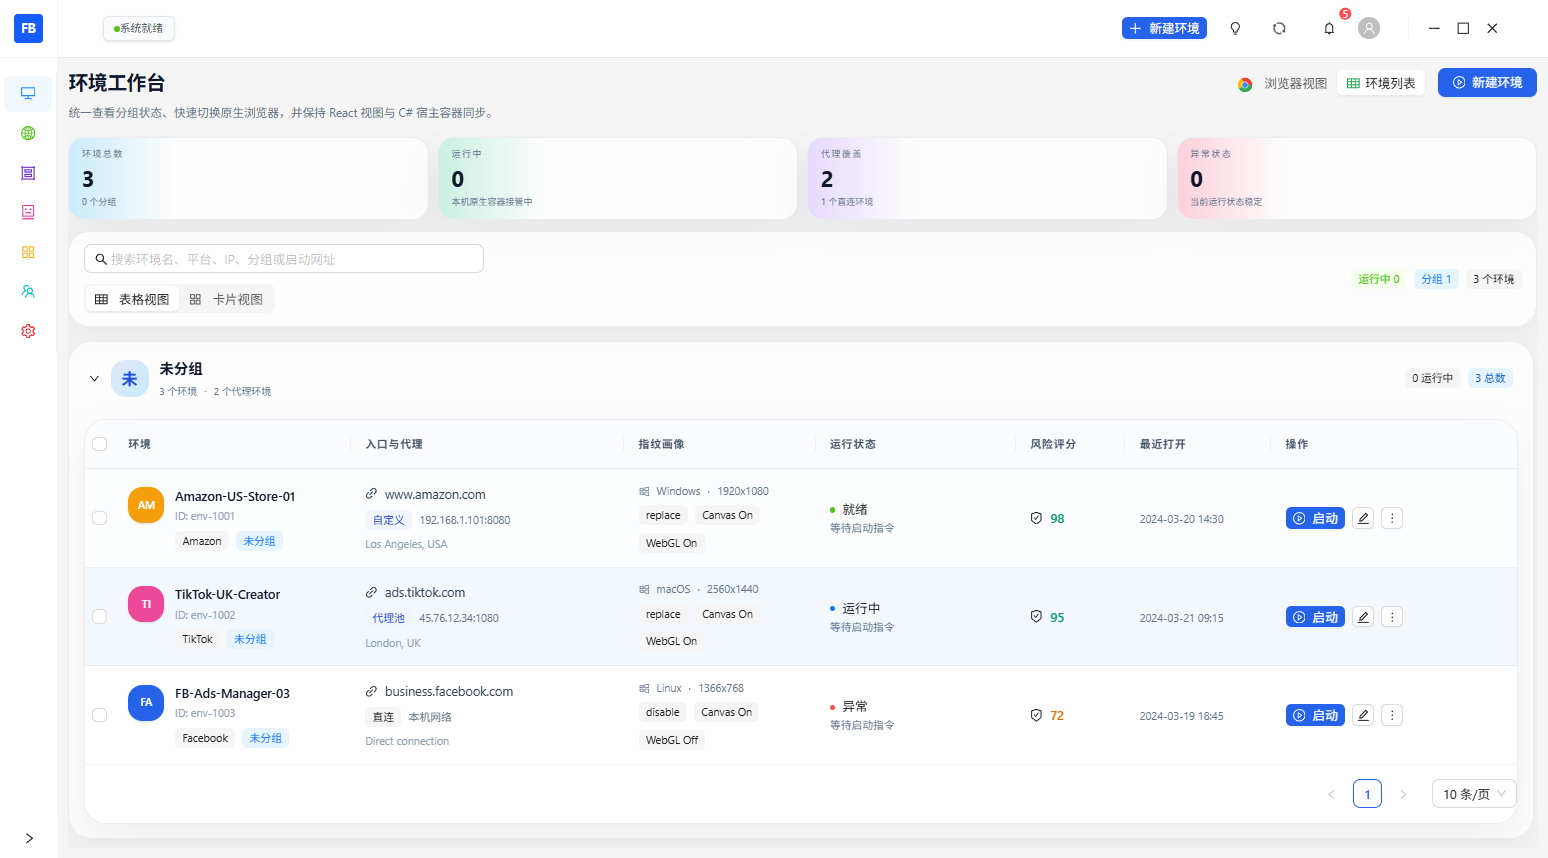Edit the Amazon-US-Store-01 environment with pencil icon
The width and height of the screenshot is (1548, 858).
coord(1362,518)
